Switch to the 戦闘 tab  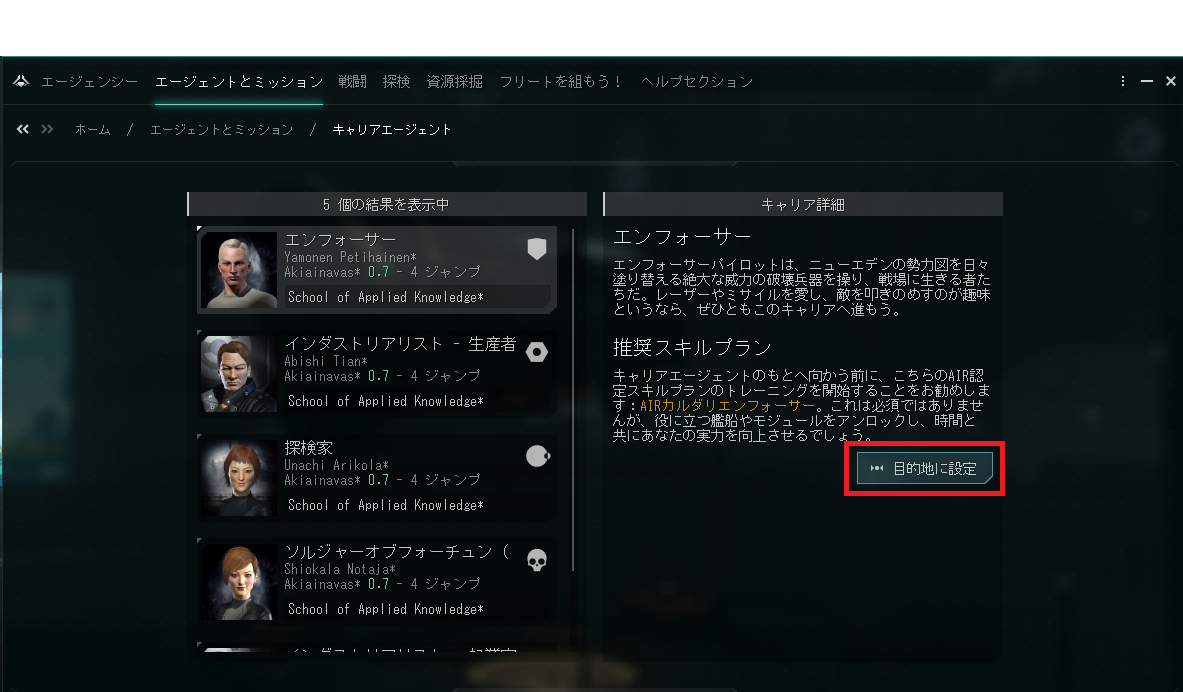click(352, 82)
